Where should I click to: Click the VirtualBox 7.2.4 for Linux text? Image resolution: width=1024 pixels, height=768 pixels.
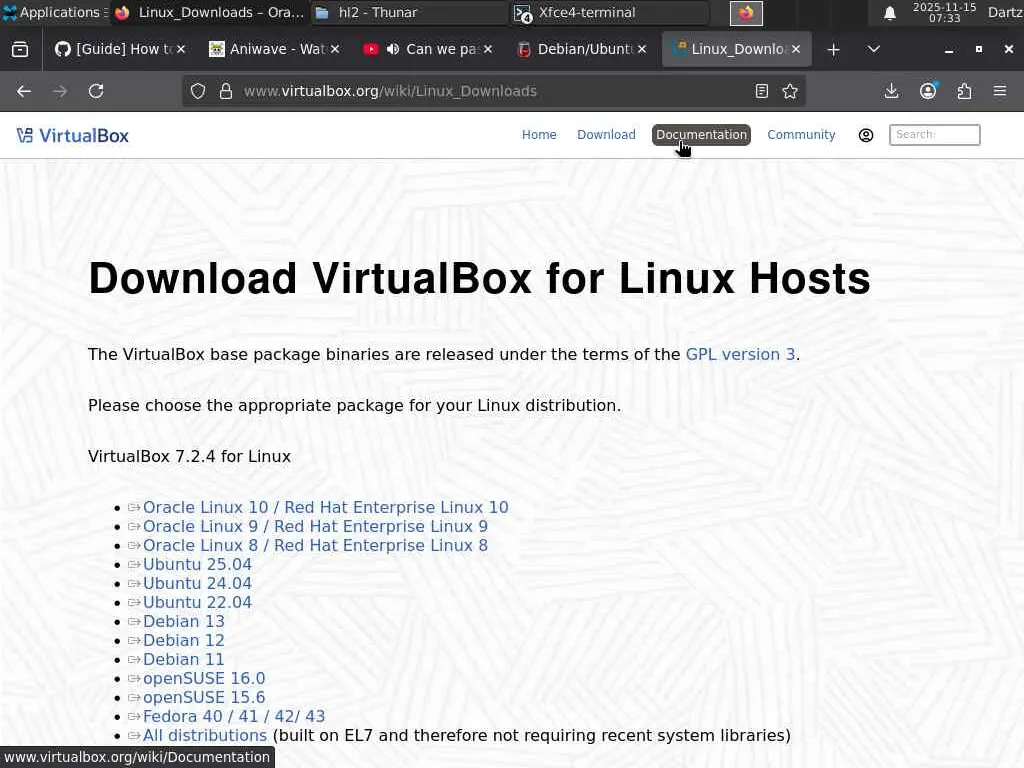(x=189, y=456)
